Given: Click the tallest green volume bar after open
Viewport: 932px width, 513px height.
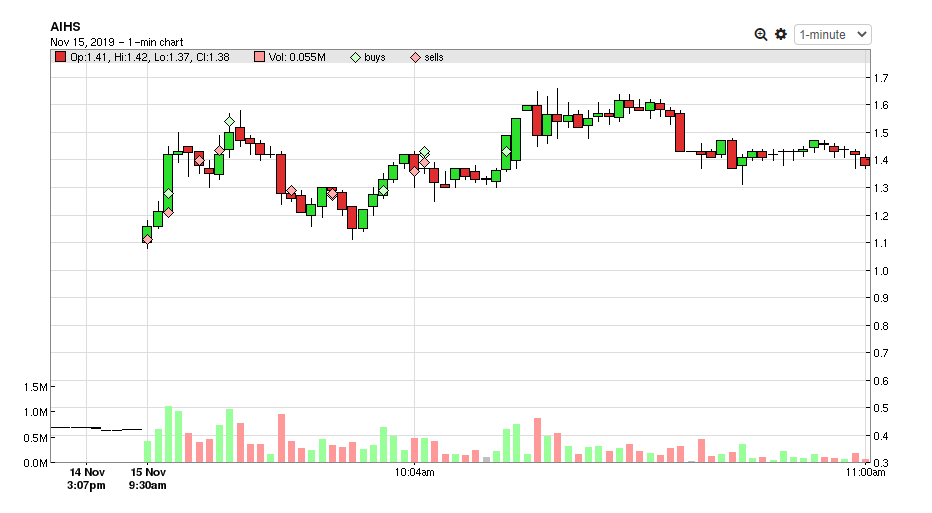Looking at the screenshot, I should (168, 435).
